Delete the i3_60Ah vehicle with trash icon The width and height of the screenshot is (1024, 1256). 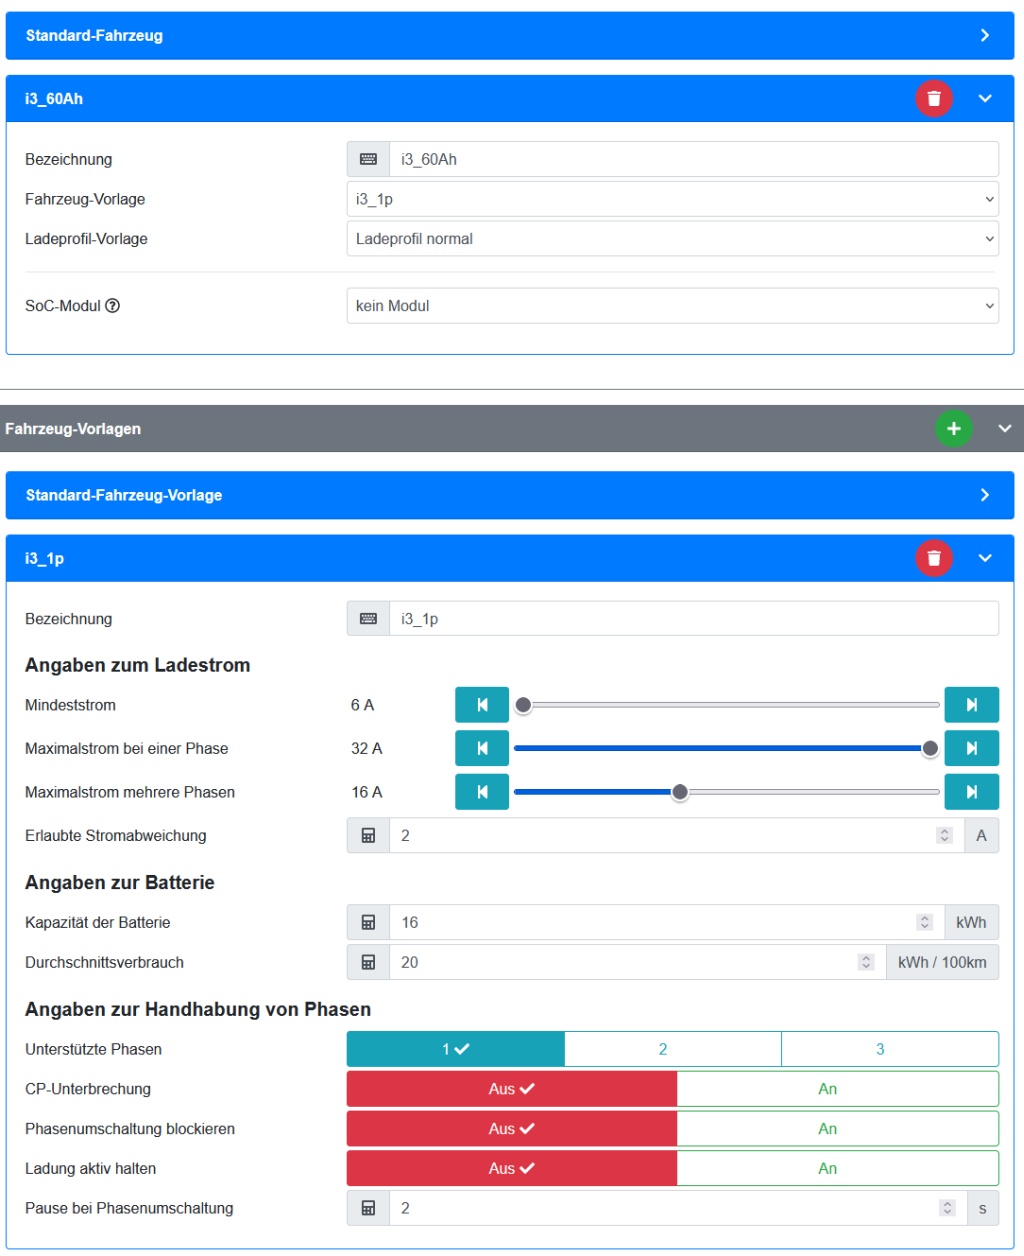tap(934, 99)
